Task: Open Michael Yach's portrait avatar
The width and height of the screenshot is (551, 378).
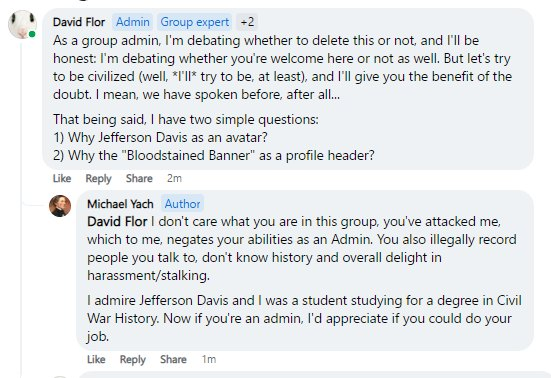Action: pyautogui.click(x=60, y=206)
